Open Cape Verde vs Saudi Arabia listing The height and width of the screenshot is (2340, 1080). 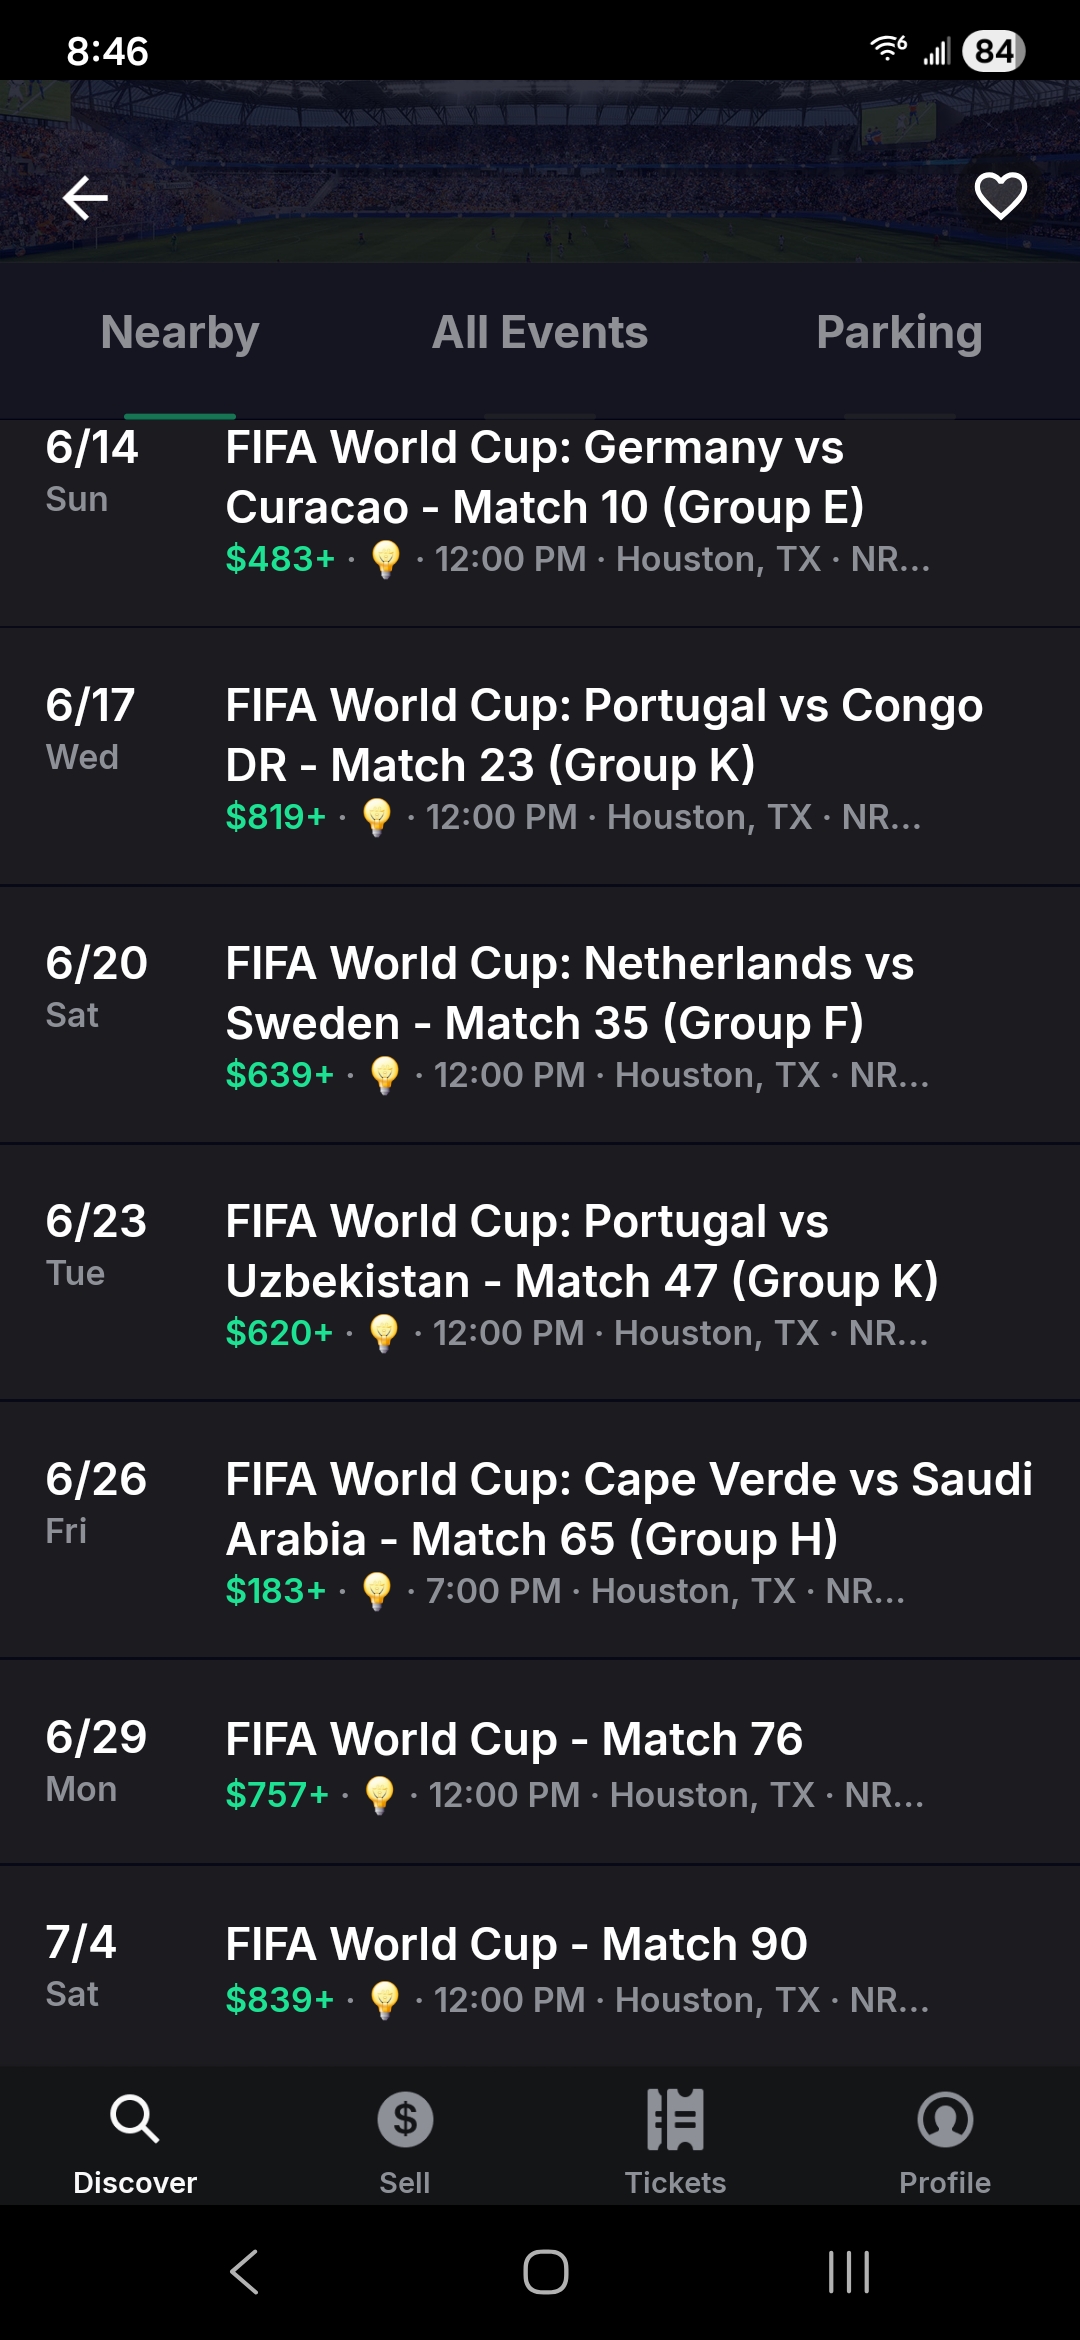628,1509
